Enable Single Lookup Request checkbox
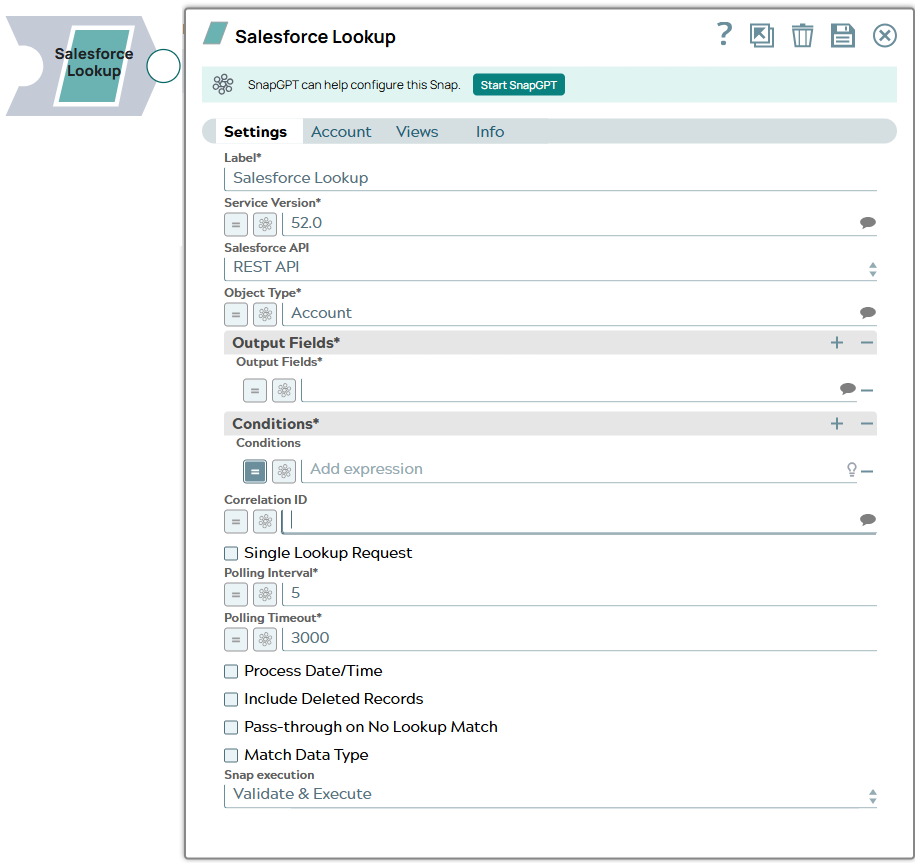 [231, 553]
